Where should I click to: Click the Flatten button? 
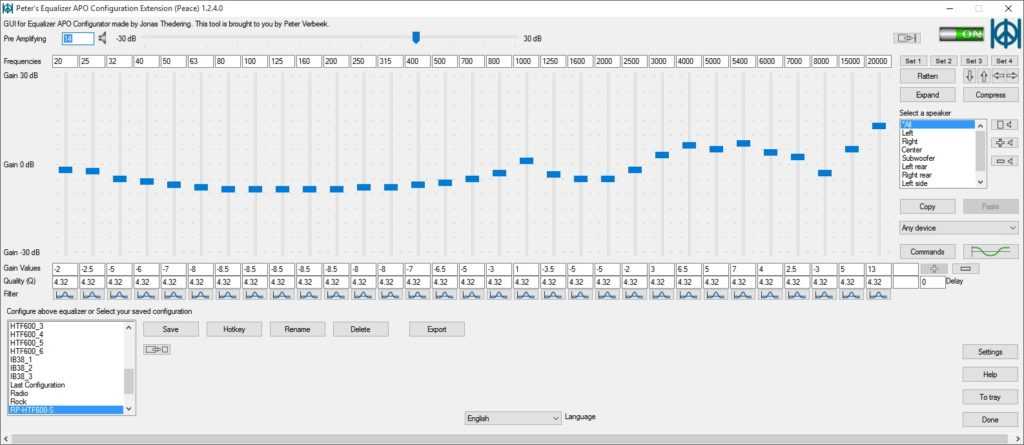pyautogui.click(x=926, y=76)
